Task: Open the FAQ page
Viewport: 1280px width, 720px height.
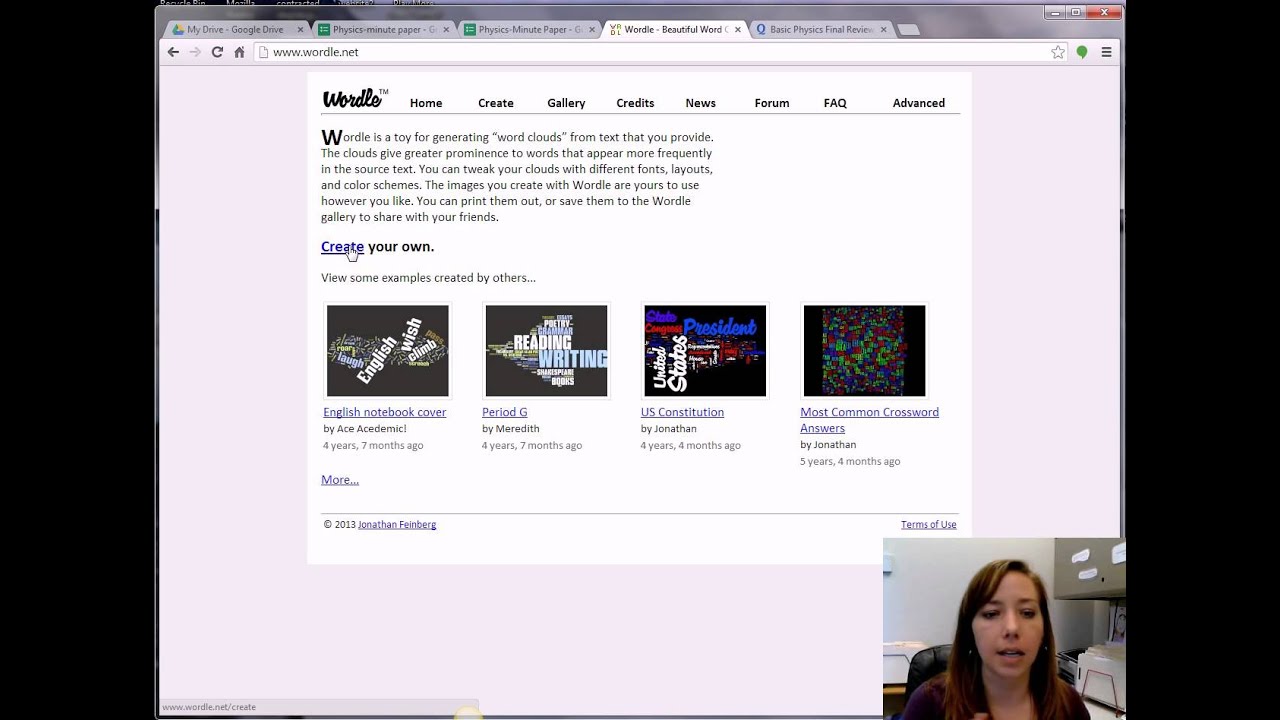Action: (x=835, y=103)
